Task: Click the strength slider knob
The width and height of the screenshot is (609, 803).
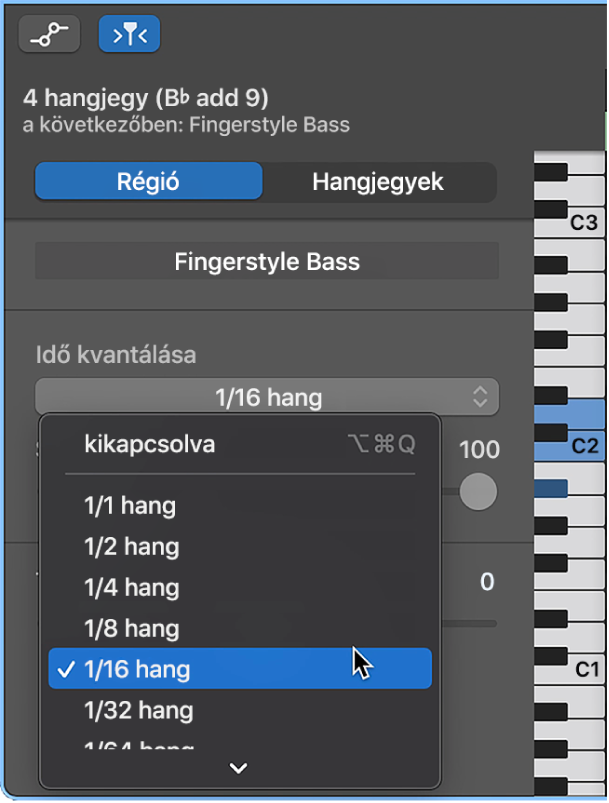Action: point(479,491)
